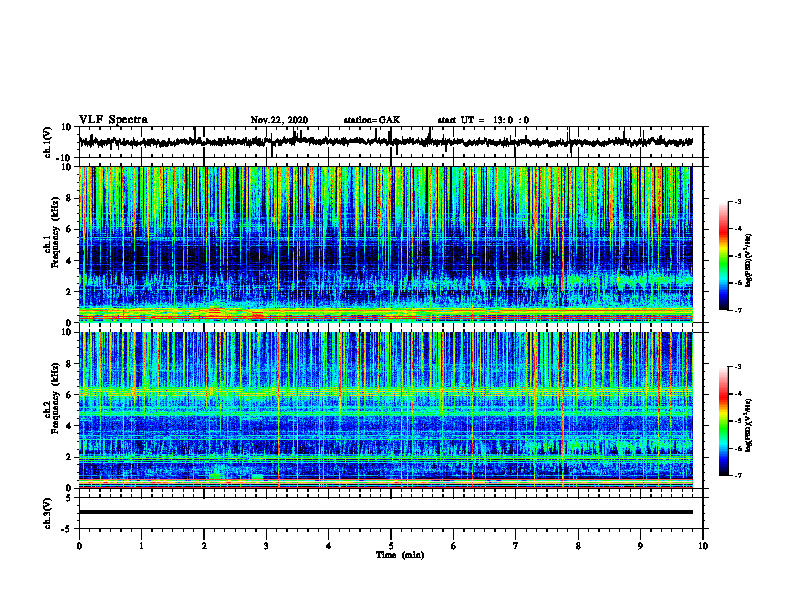Click the time axis tick label '1'
This screenshot has width=792, height=612.
click(x=141, y=546)
